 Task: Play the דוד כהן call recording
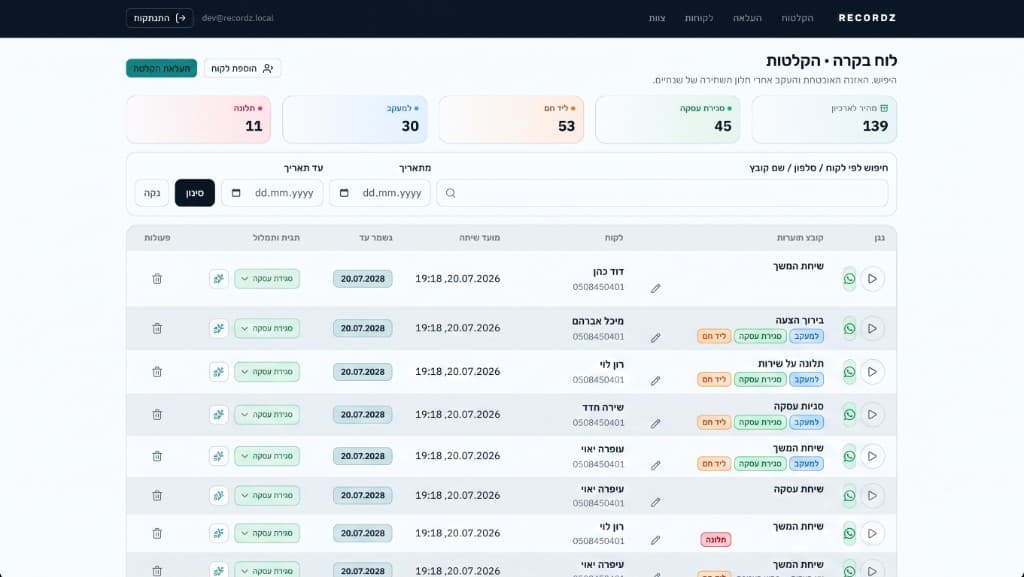click(x=872, y=279)
